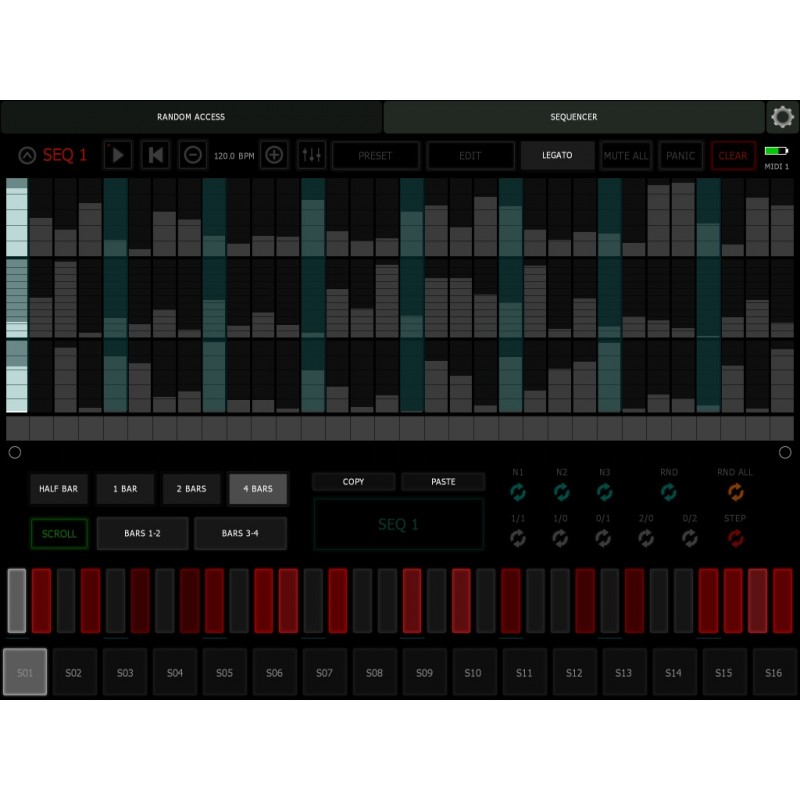The image size is (800, 800).
Task: Enable SCROLL mode
Action: pos(58,533)
